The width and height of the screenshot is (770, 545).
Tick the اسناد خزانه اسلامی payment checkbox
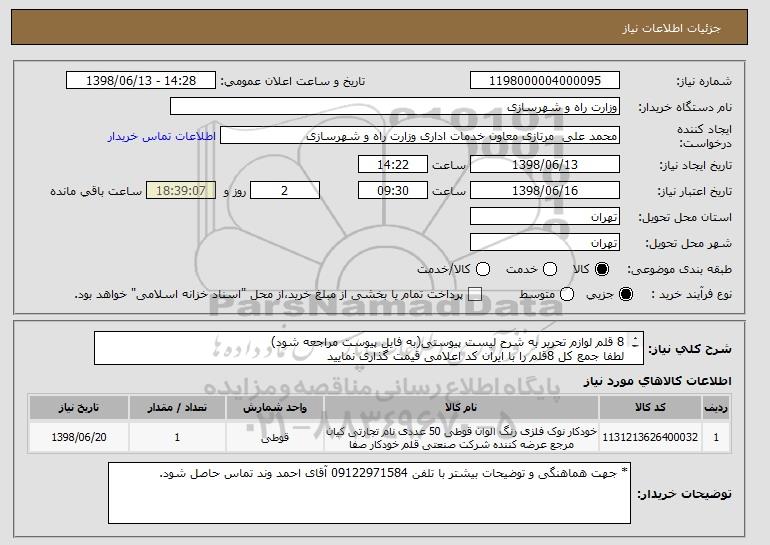[475, 295]
